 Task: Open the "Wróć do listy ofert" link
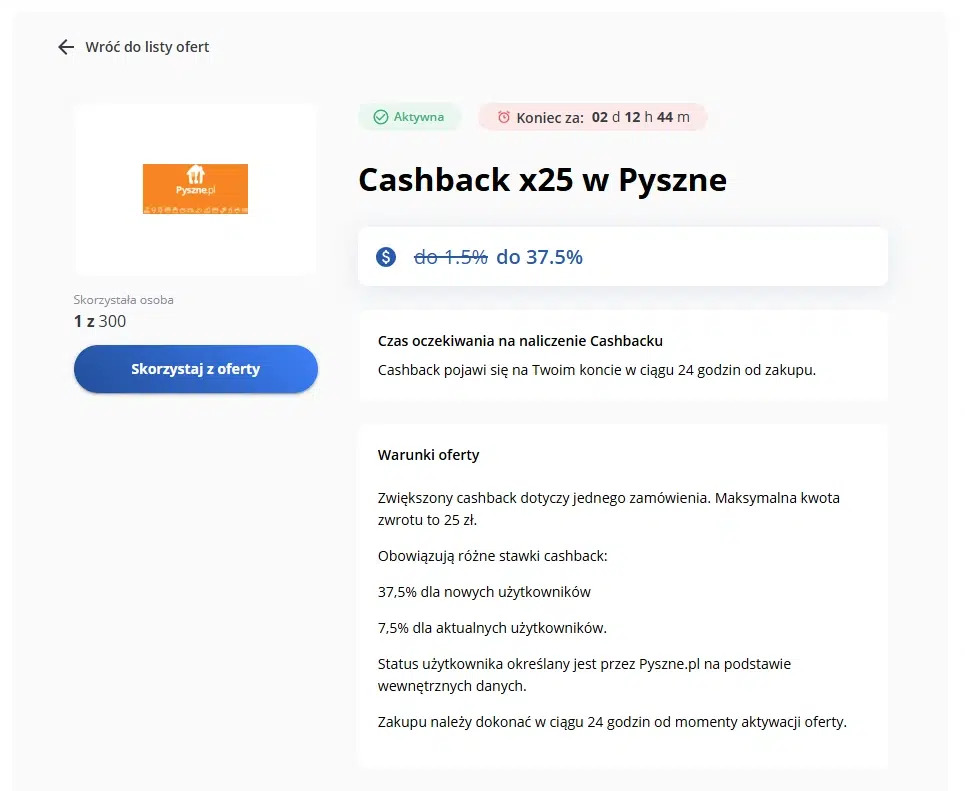click(x=147, y=47)
